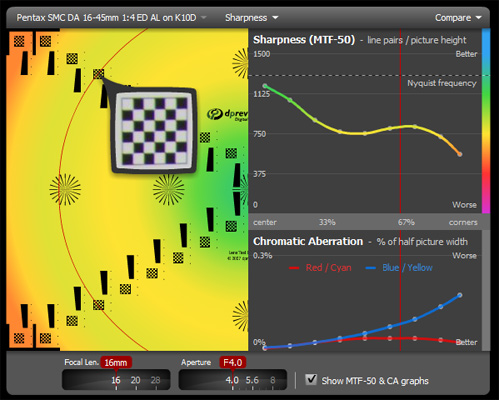Image resolution: width=499 pixels, height=400 pixels.
Task: Set focal length to 28 on the slider
Action: [155, 380]
